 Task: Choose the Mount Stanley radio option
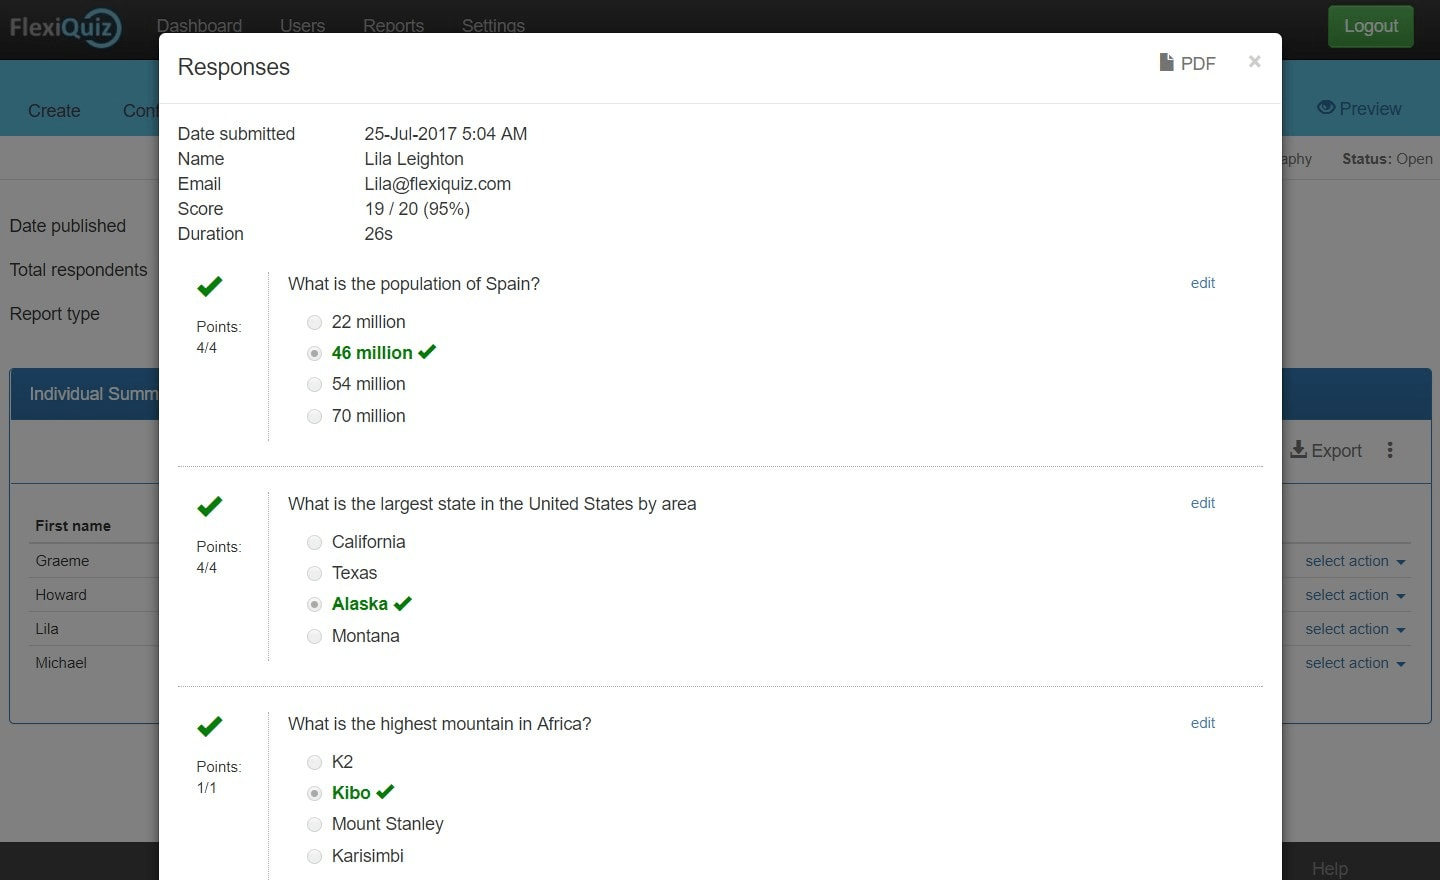[x=314, y=824]
